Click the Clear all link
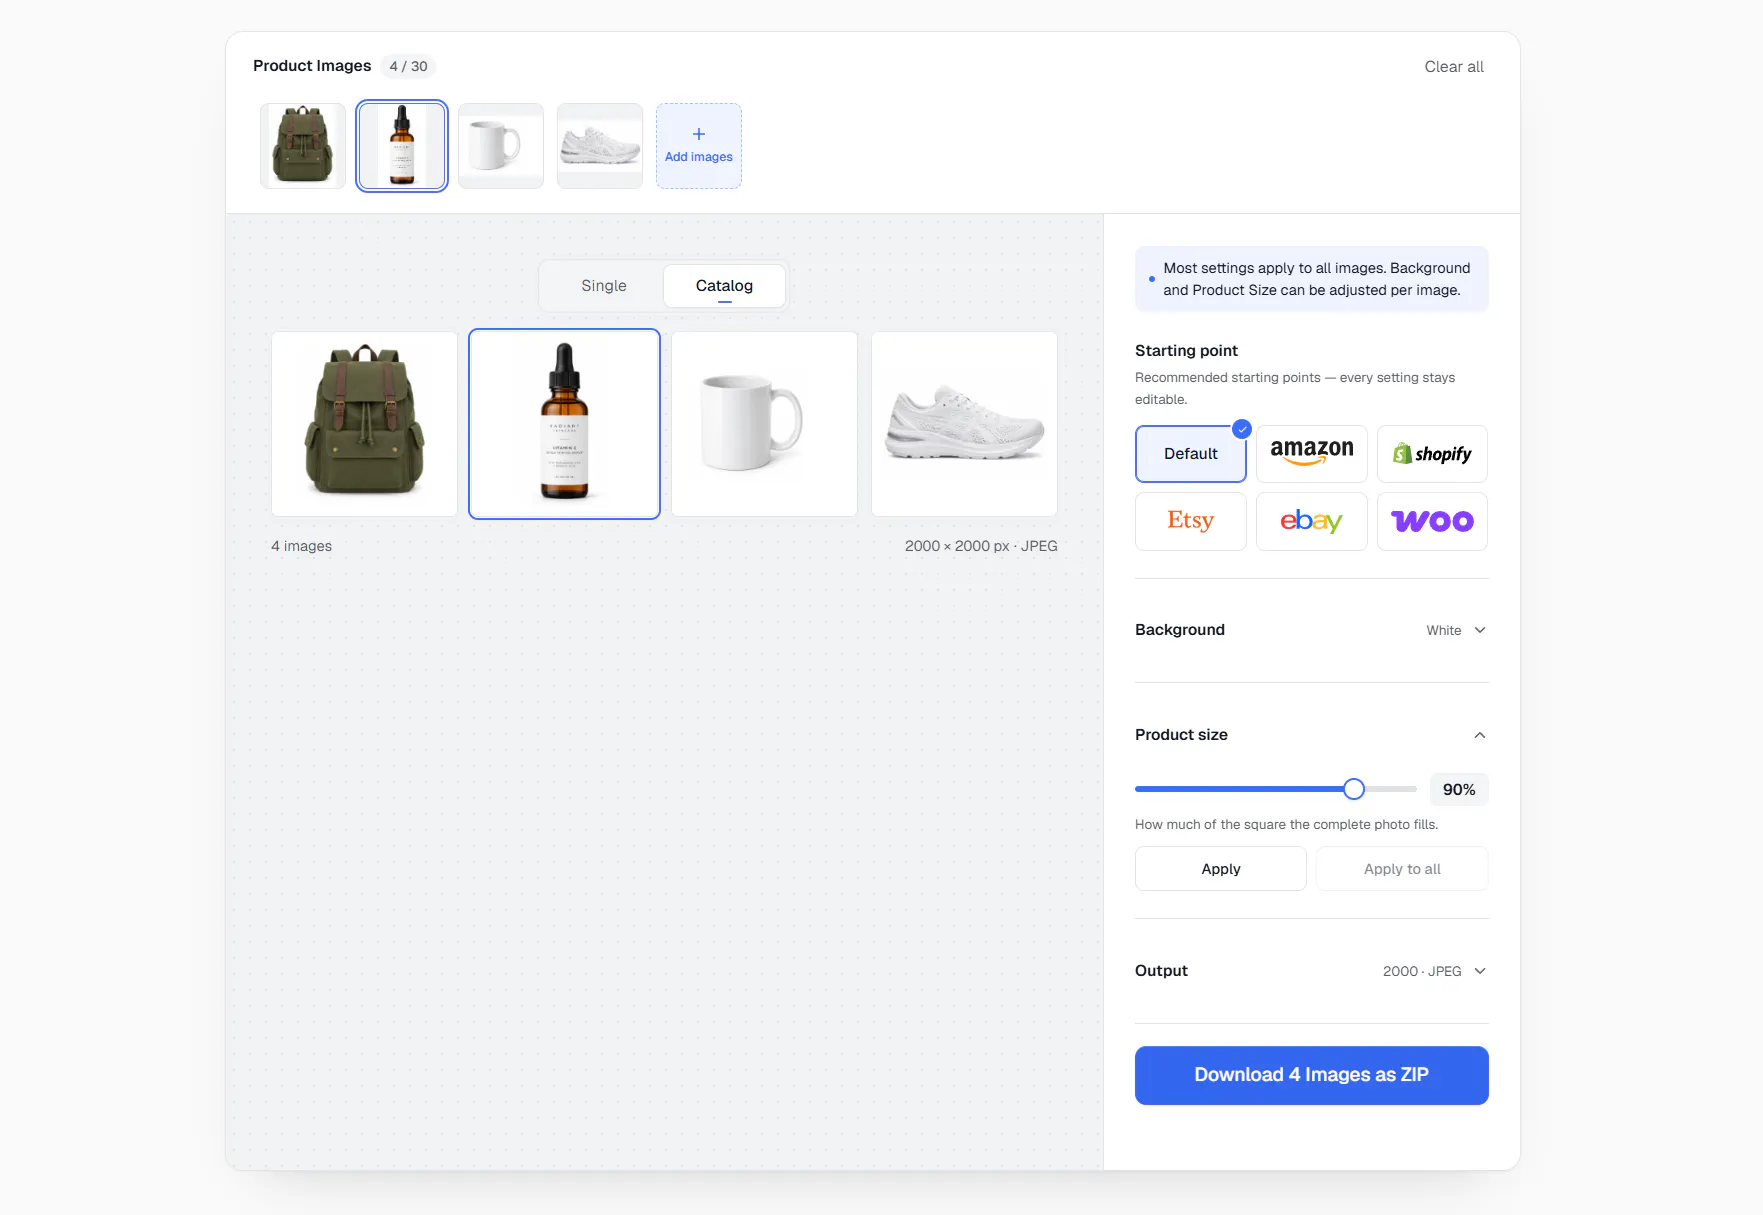 (1453, 67)
